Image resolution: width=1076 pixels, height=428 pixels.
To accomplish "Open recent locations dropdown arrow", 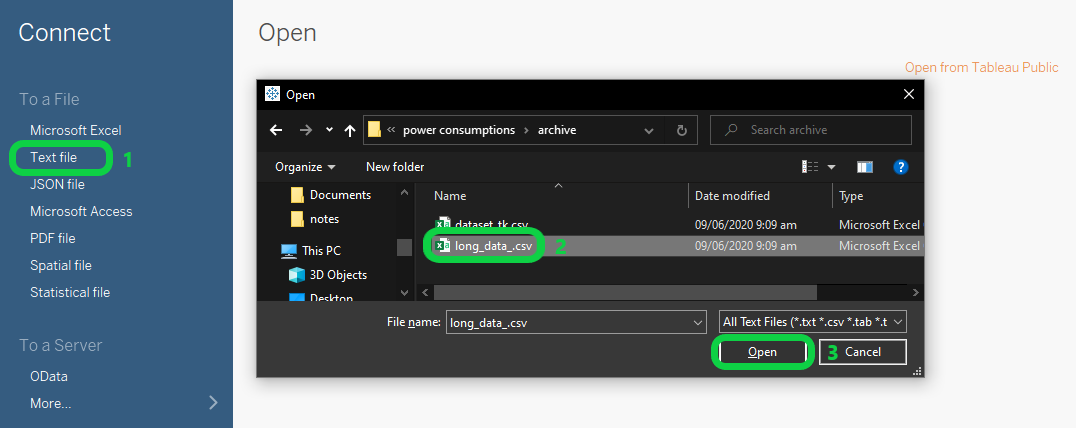I will 329,130.
